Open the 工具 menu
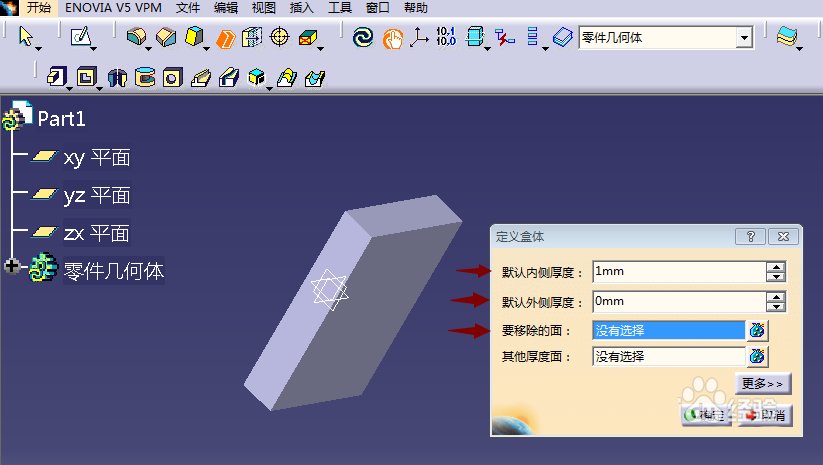The width and height of the screenshot is (823, 465). click(340, 8)
